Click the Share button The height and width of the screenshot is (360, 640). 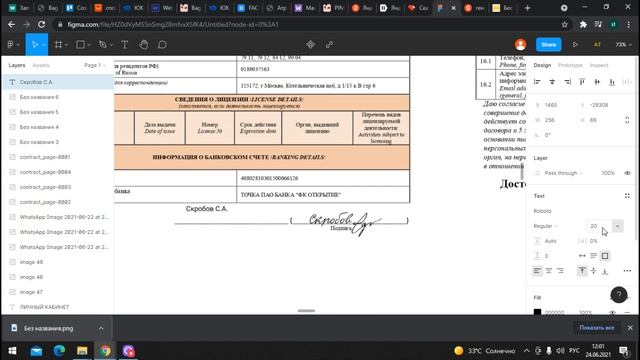(549, 44)
